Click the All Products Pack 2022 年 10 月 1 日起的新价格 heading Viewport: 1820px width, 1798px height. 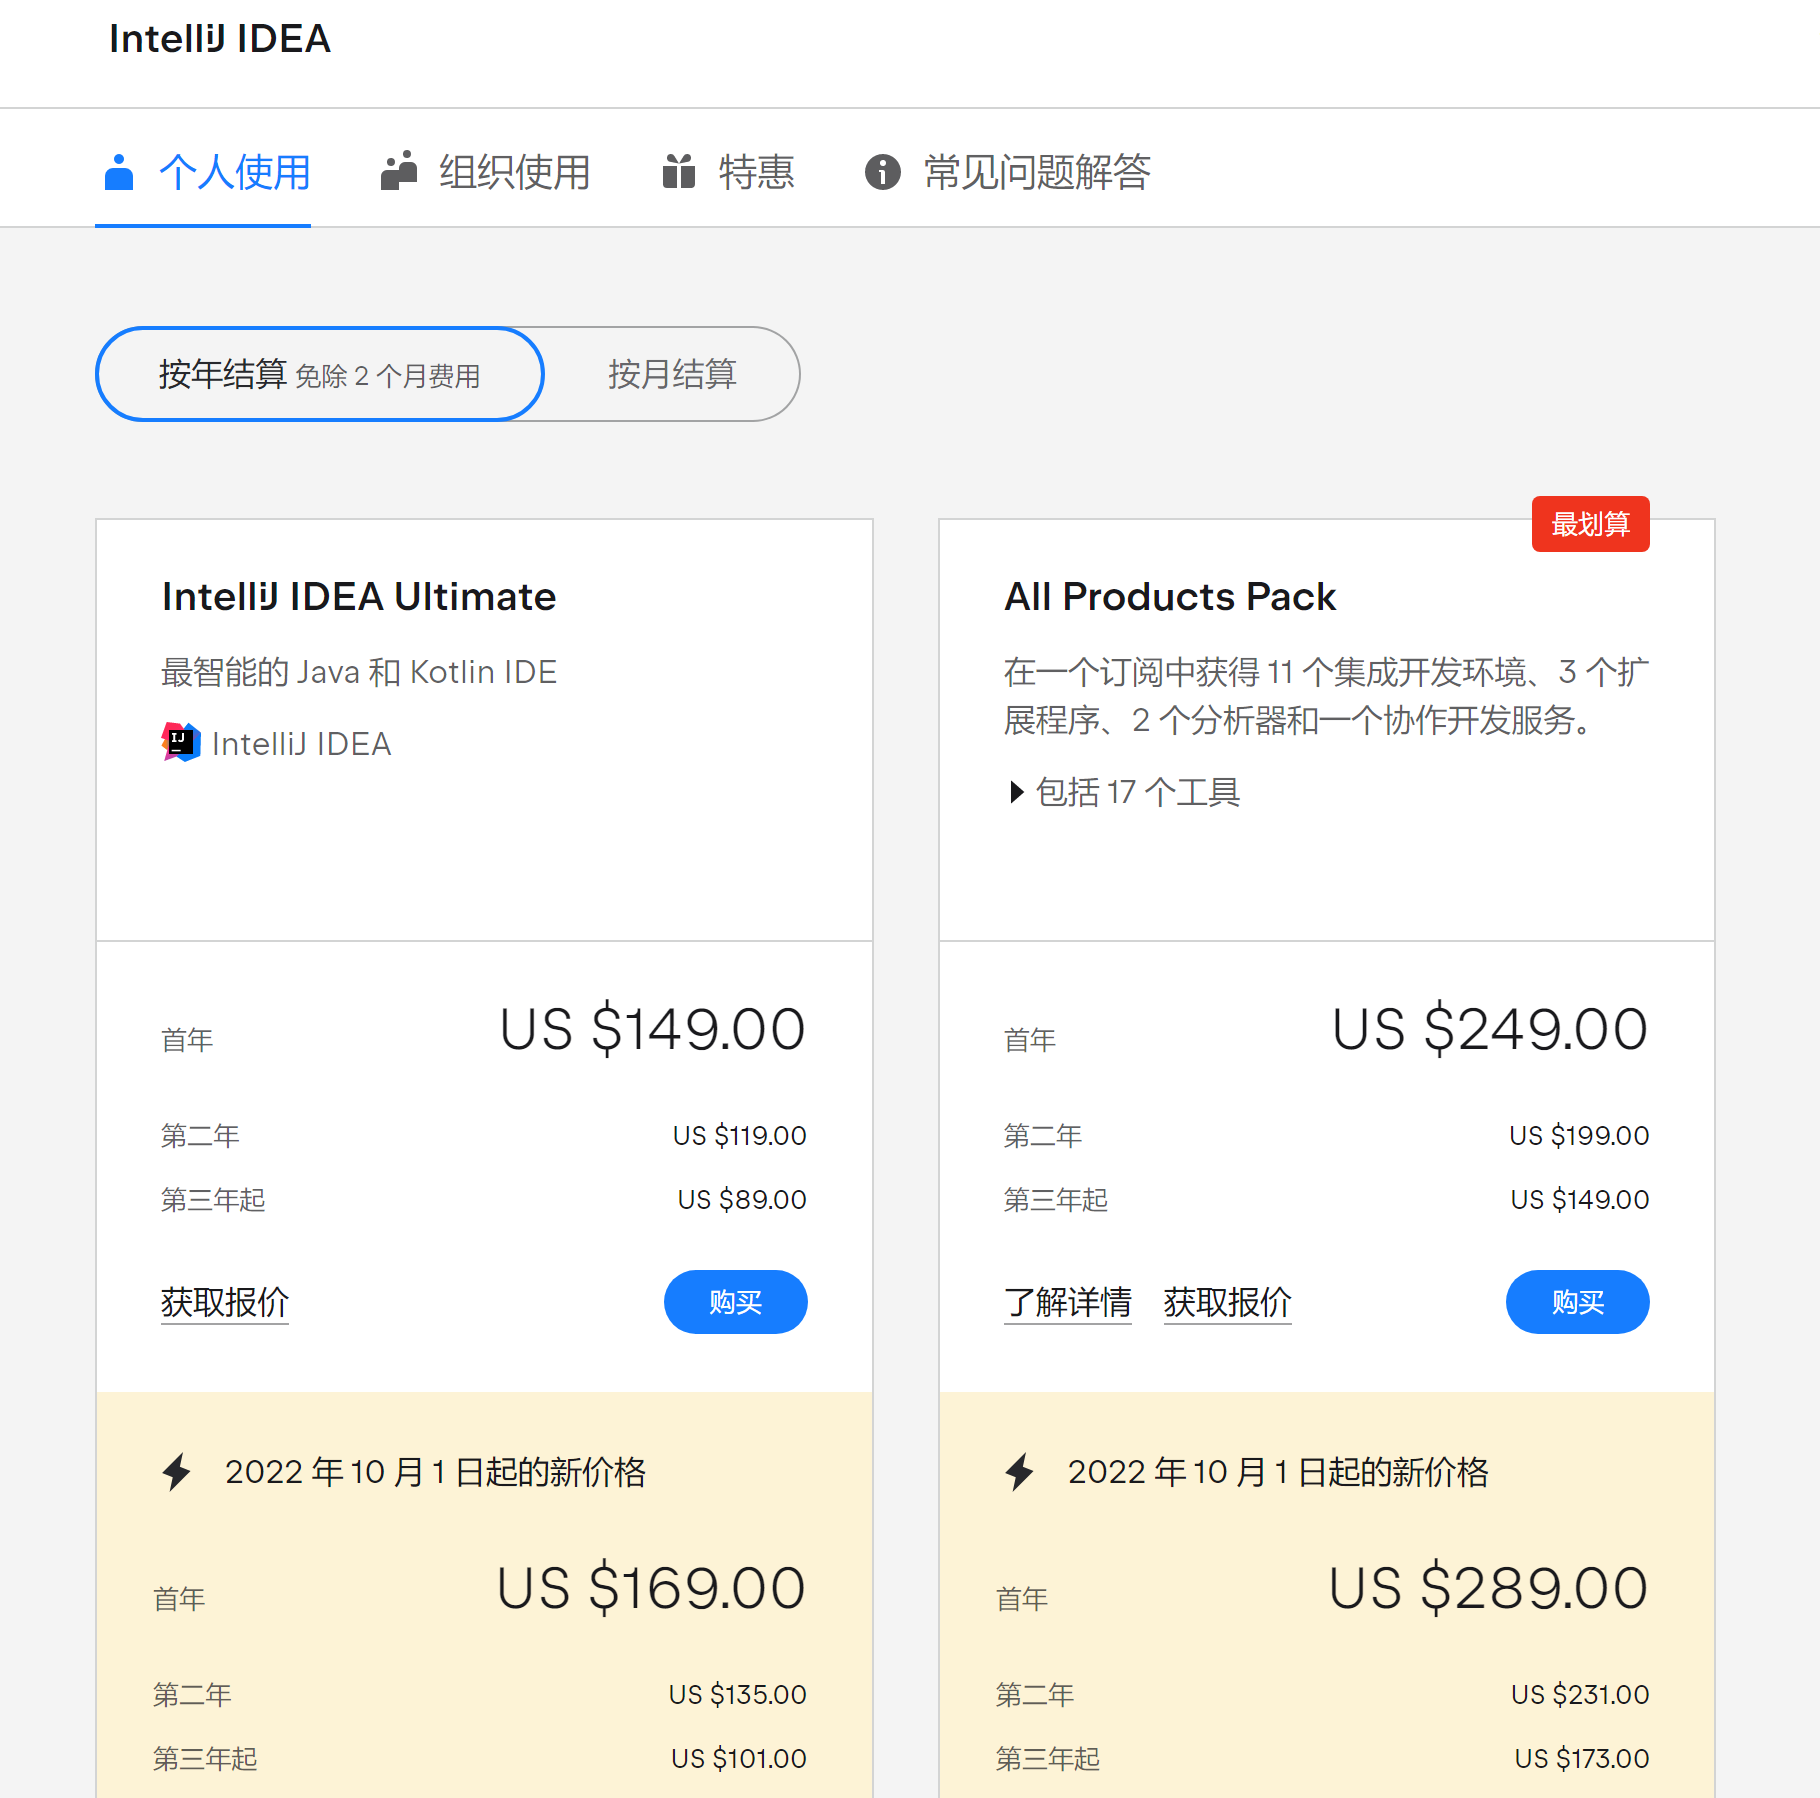coord(1279,1472)
